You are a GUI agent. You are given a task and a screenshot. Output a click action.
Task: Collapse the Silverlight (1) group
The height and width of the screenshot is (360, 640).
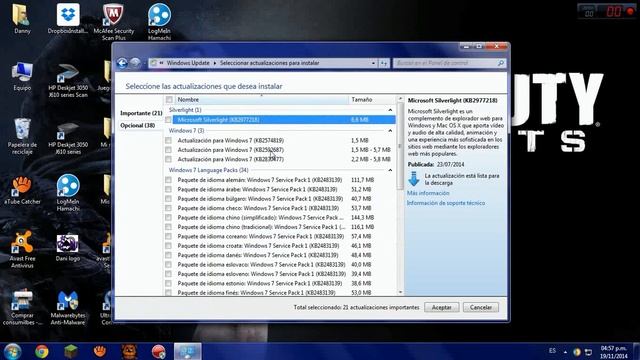(390, 110)
